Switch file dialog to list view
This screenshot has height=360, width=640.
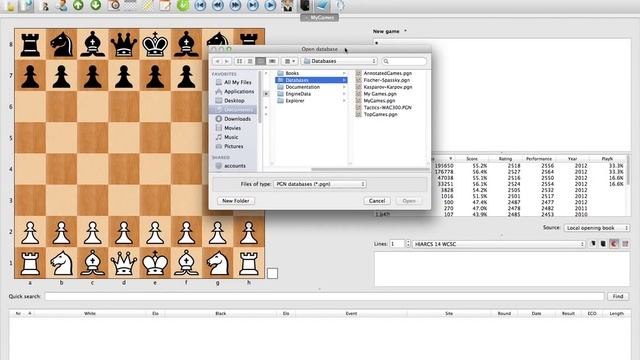tap(250, 61)
